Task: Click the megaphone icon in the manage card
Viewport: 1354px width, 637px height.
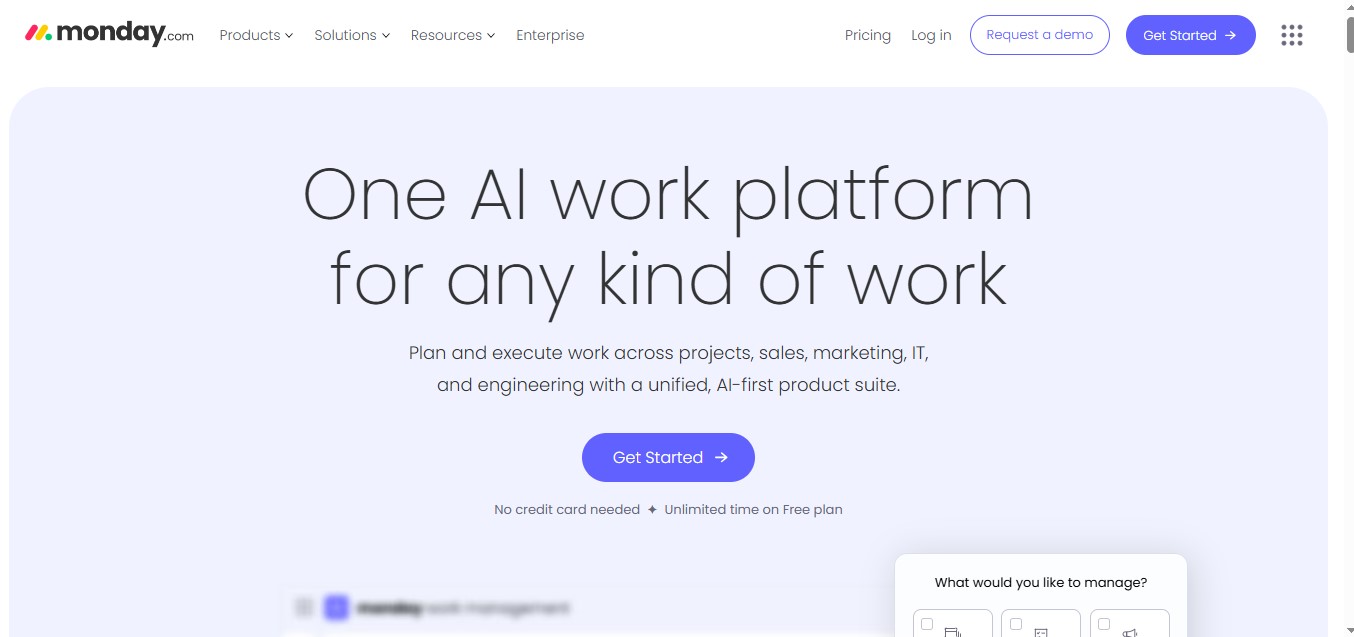Action: pyautogui.click(x=1130, y=632)
